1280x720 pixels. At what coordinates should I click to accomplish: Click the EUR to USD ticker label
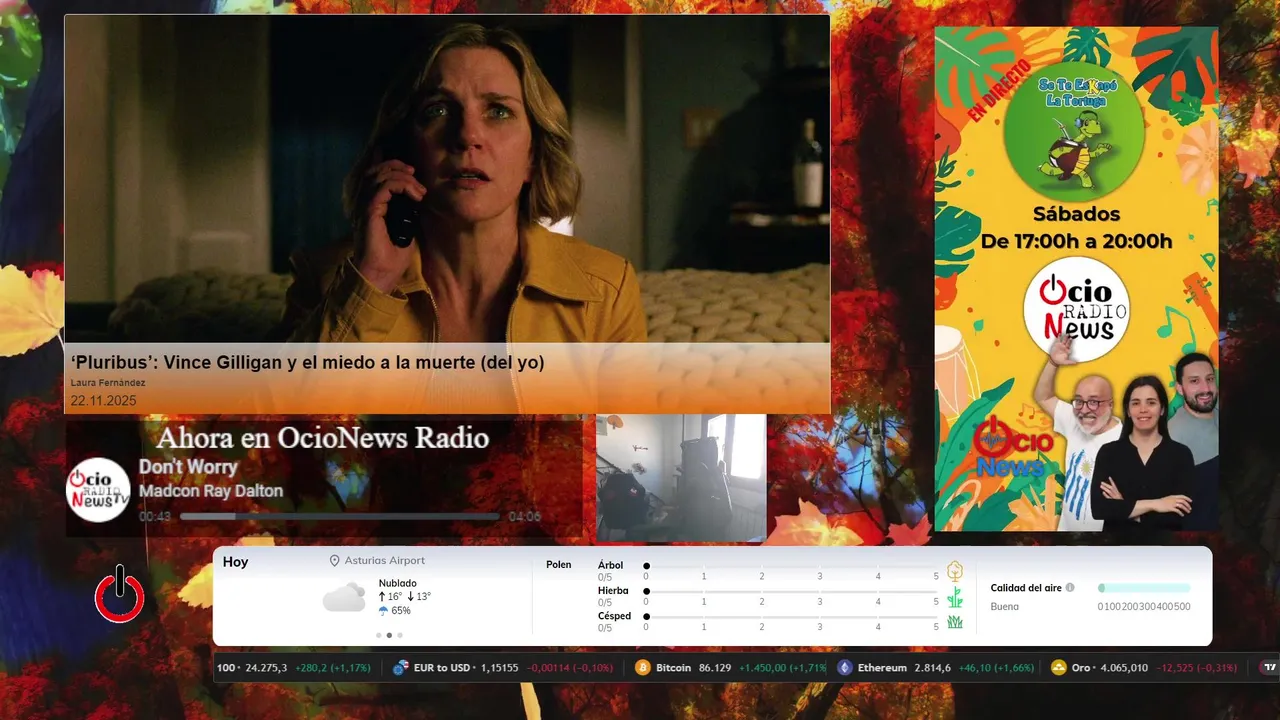442,668
